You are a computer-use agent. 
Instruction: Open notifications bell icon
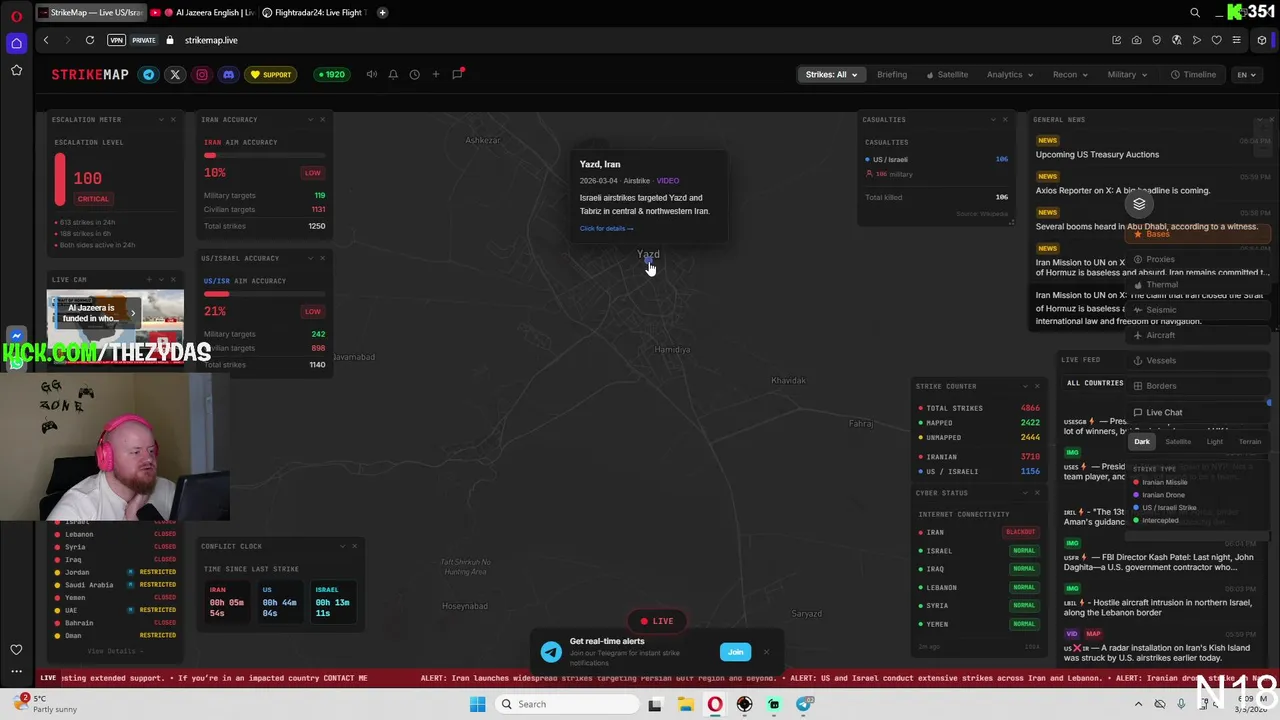tap(393, 74)
